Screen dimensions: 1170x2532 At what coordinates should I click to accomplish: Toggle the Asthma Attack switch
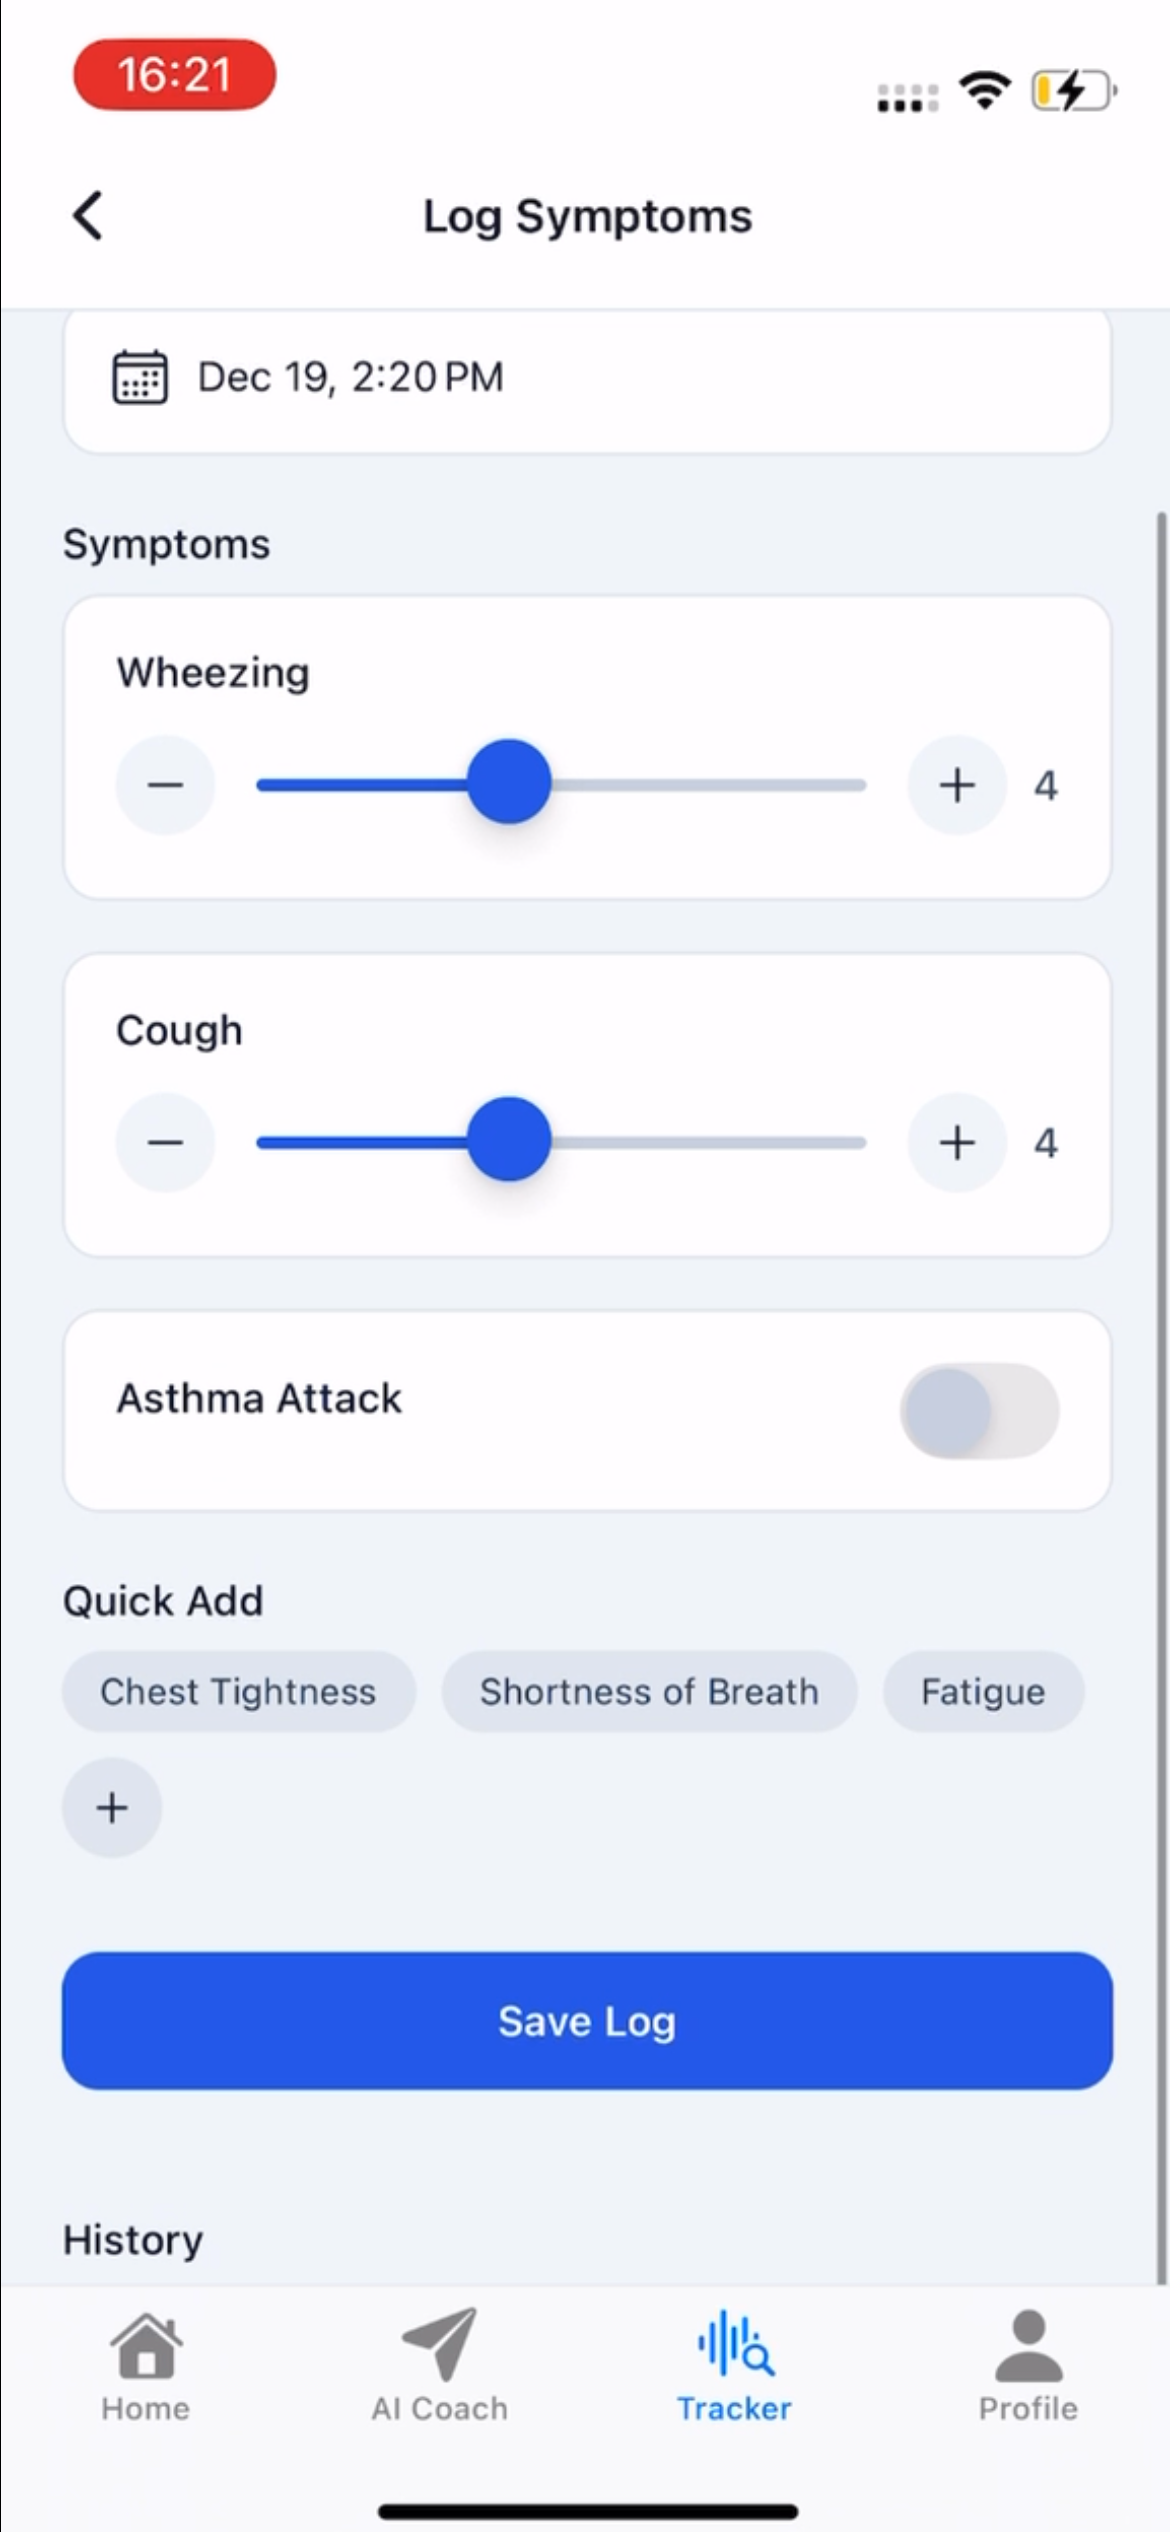[979, 1410]
